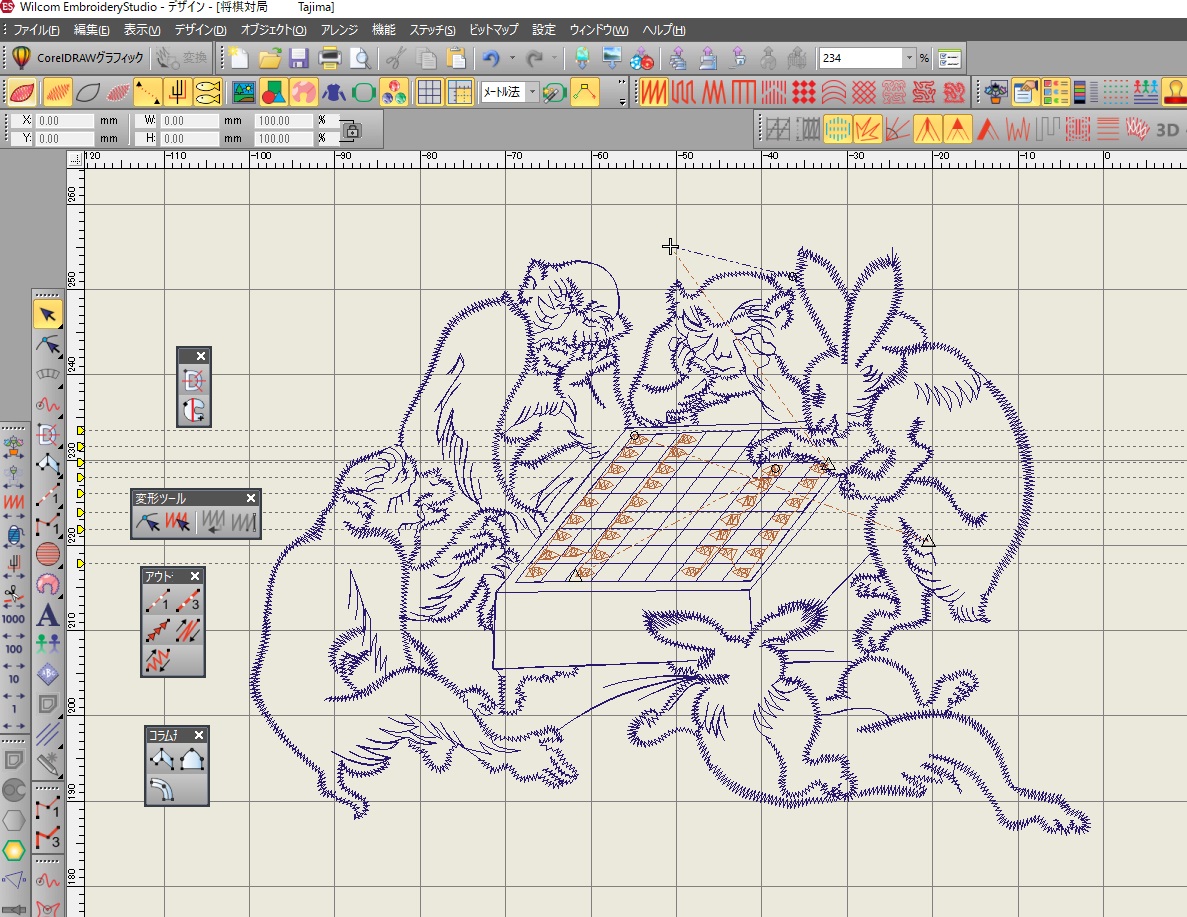Switch to CorelDRAW graphics mode
The image size is (1187, 917).
[x=77, y=58]
